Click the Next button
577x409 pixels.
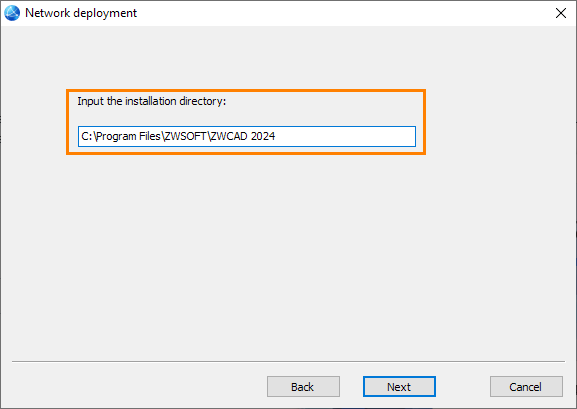coord(399,387)
